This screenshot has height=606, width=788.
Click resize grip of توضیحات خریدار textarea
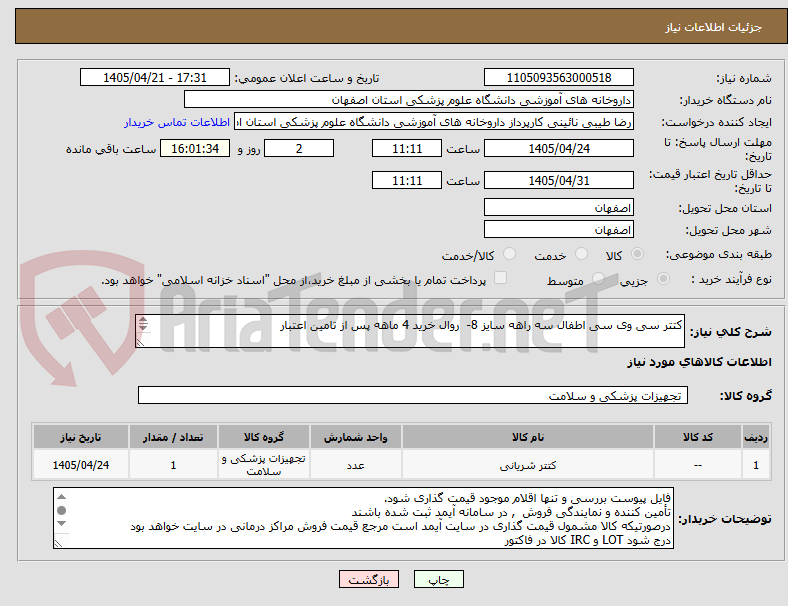(59, 543)
